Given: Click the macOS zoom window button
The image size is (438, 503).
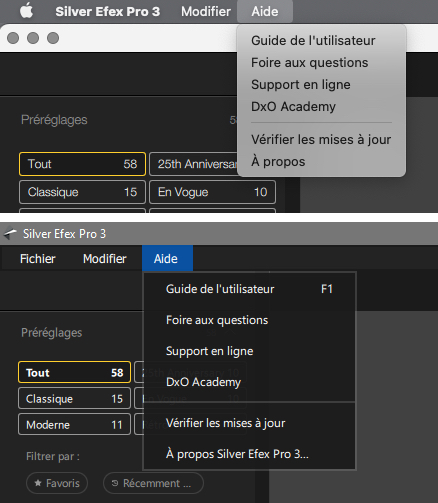Looking at the screenshot, I should coord(53,38).
